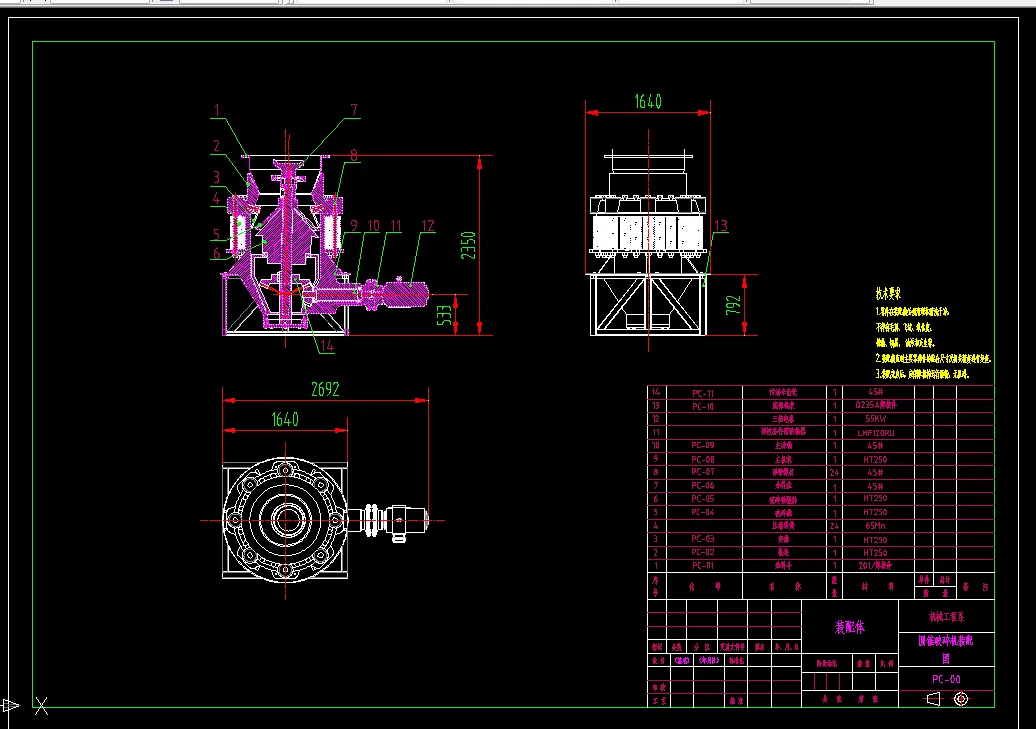Select the 55KW motor specification cell
The width and height of the screenshot is (1036, 729).
pos(875,419)
